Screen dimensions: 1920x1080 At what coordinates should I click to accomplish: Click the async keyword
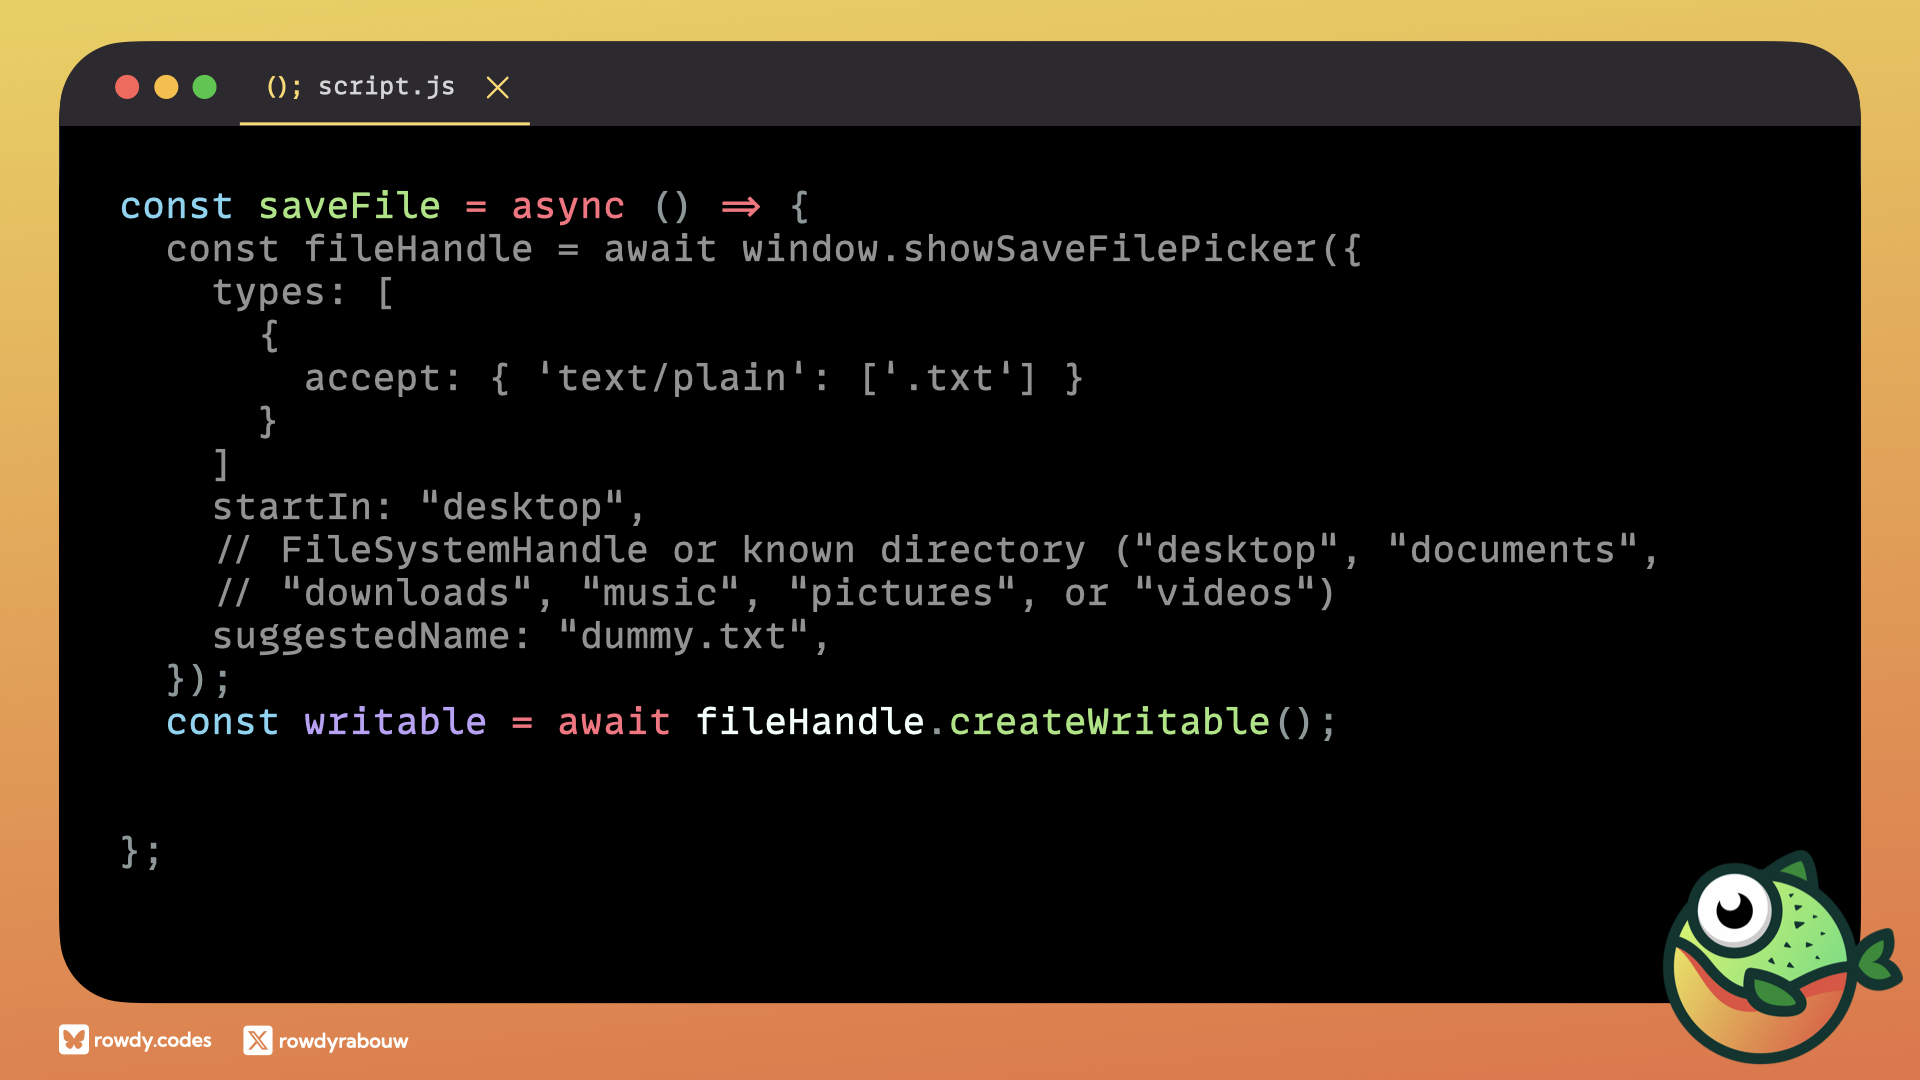pyautogui.click(x=567, y=206)
